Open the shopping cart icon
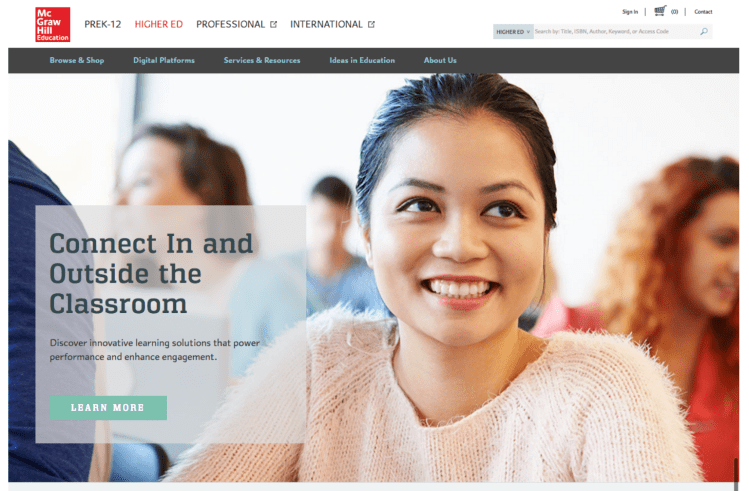 [x=660, y=11]
